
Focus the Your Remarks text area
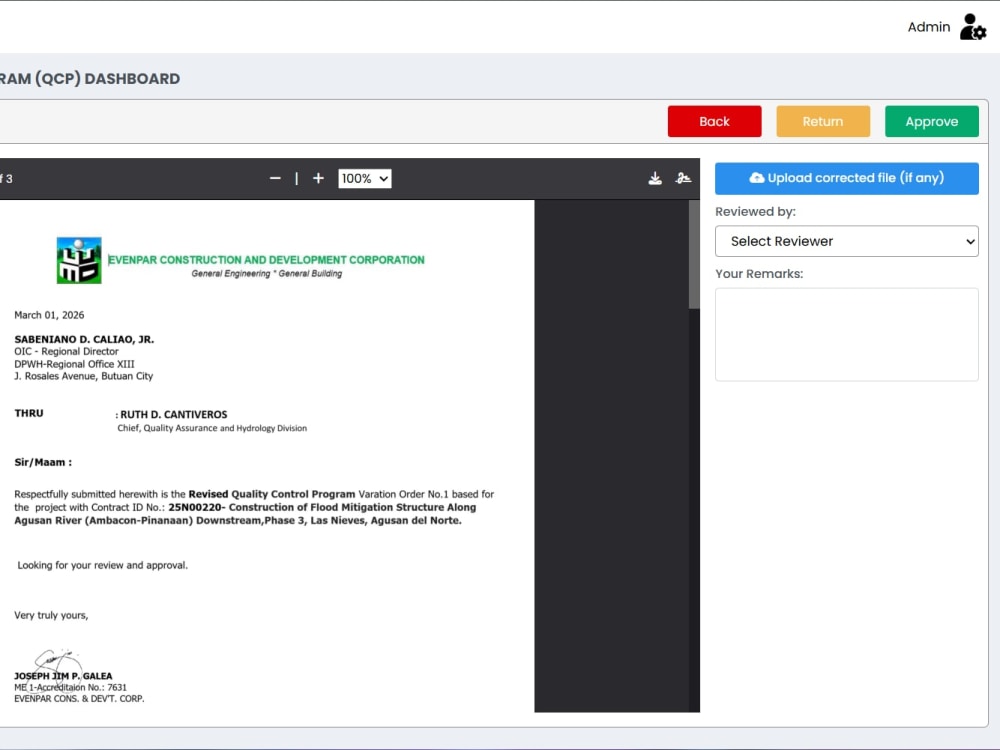846,335
